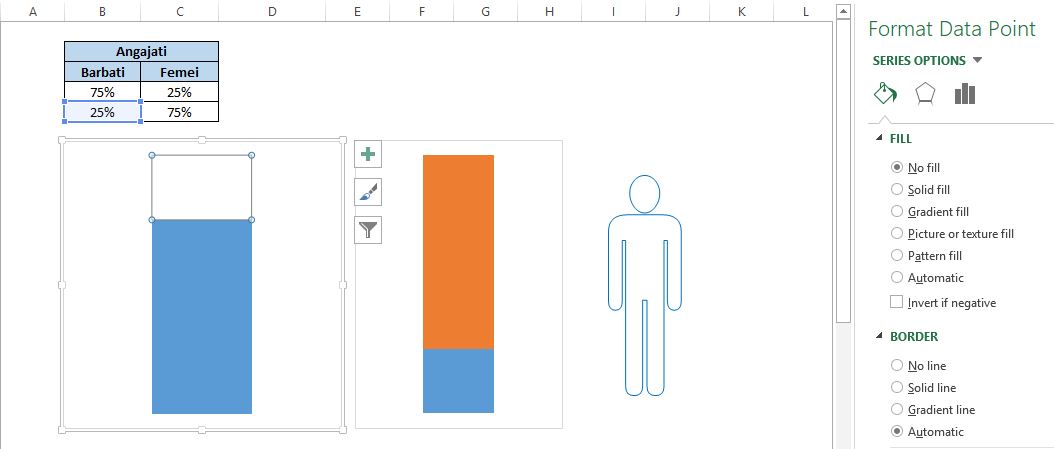Select the Gradient fill option
Image resolution: width=1054 pixels, height=449 pixels.
pos(897,212)
